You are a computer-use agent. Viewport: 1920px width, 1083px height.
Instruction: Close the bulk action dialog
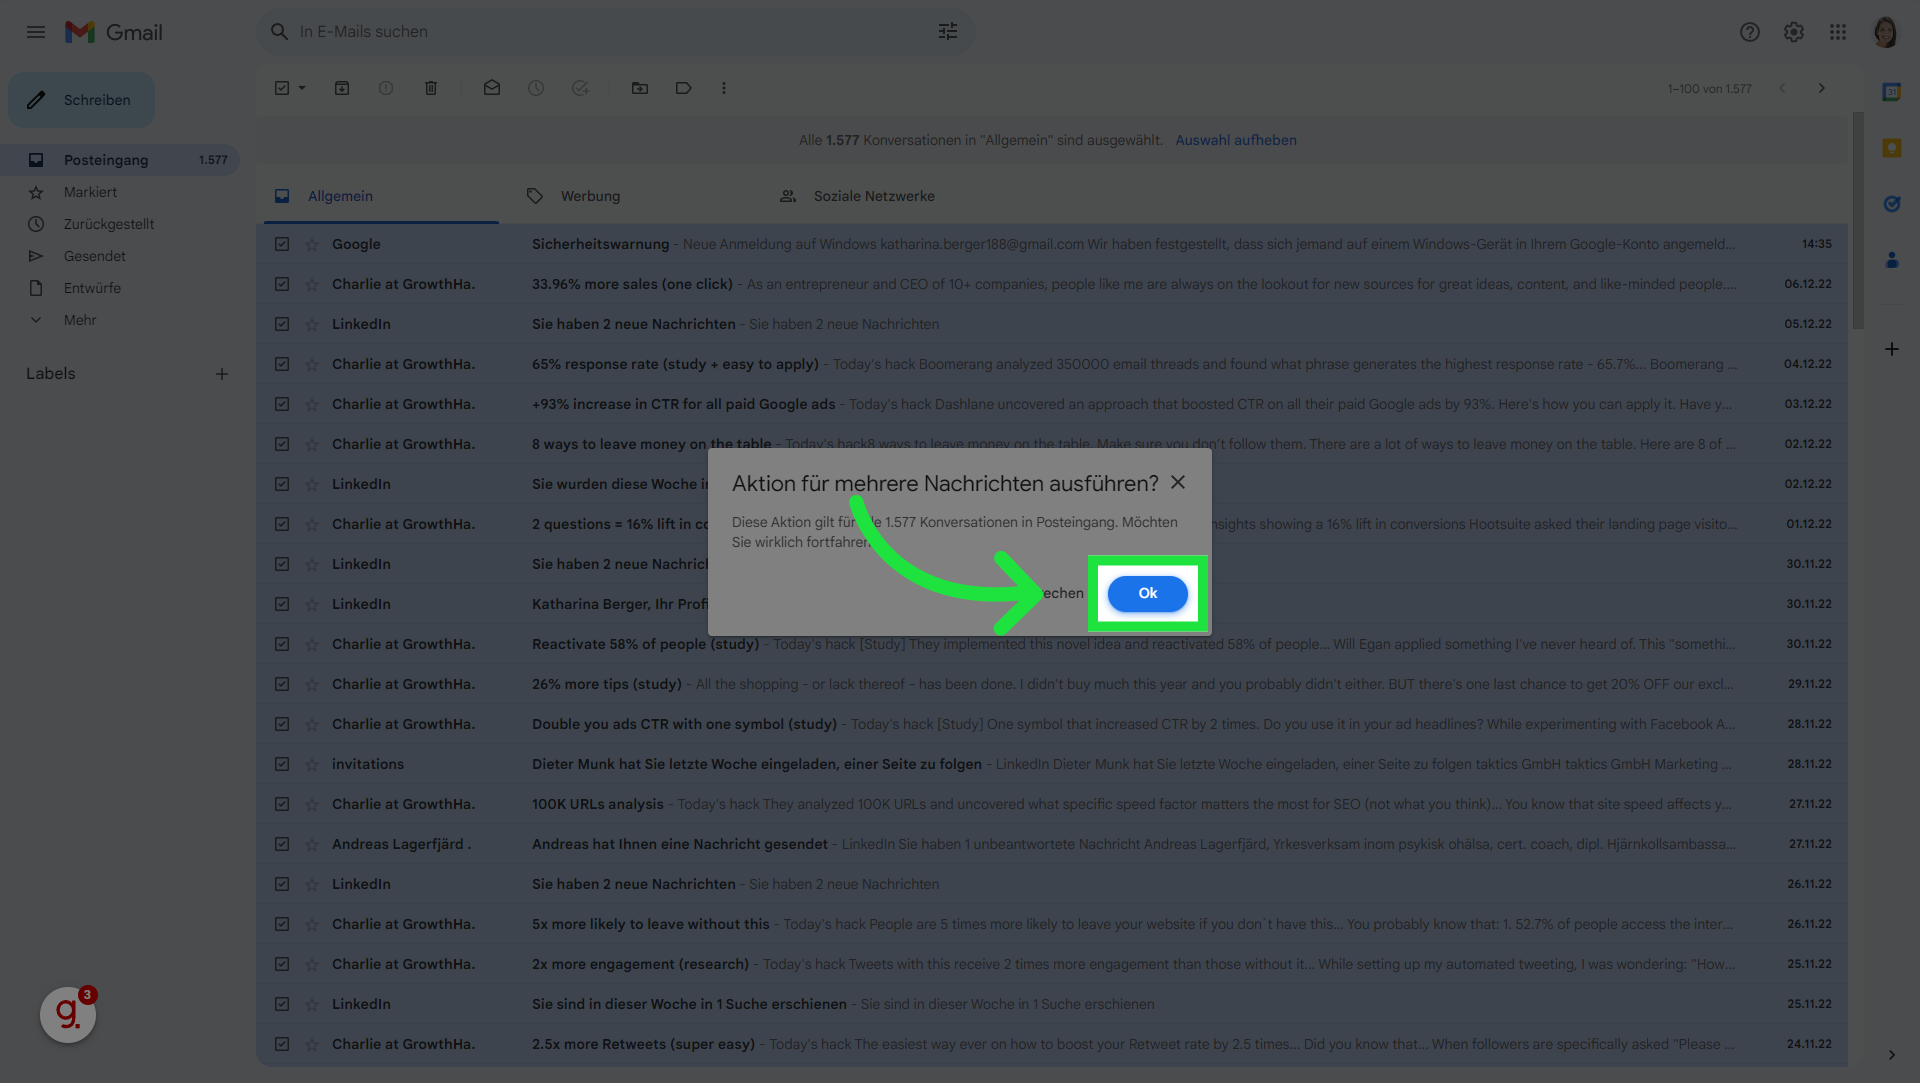1178,482
